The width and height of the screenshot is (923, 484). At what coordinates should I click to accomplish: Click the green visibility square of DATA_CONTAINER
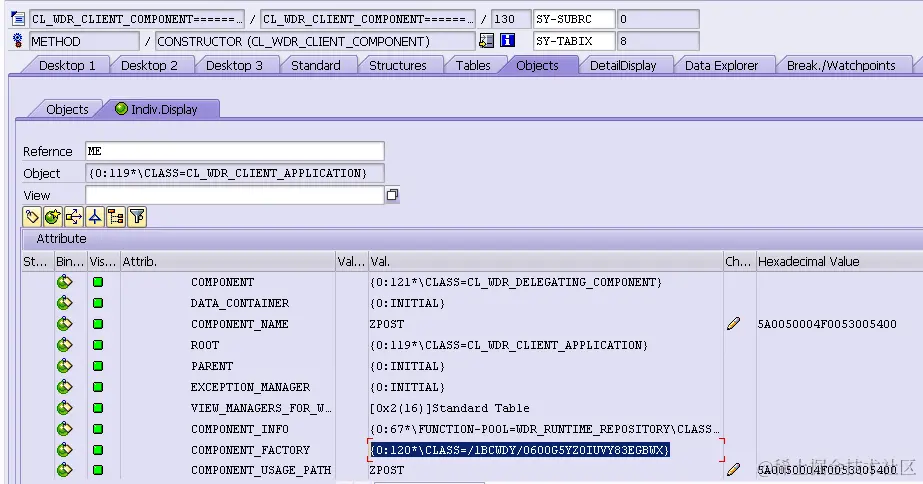point(98,303)
